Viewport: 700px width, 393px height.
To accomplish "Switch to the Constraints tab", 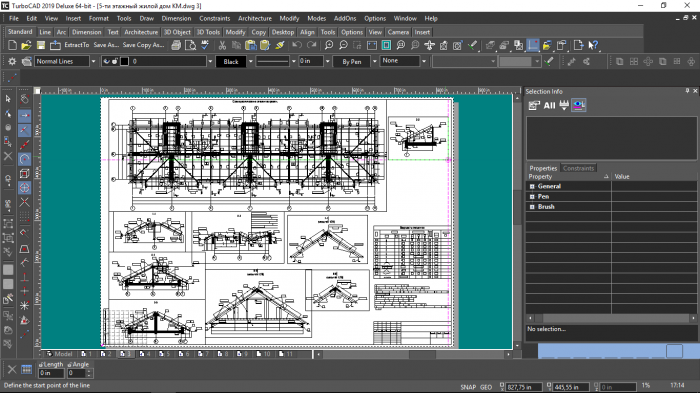I will (x=578, y=168).
